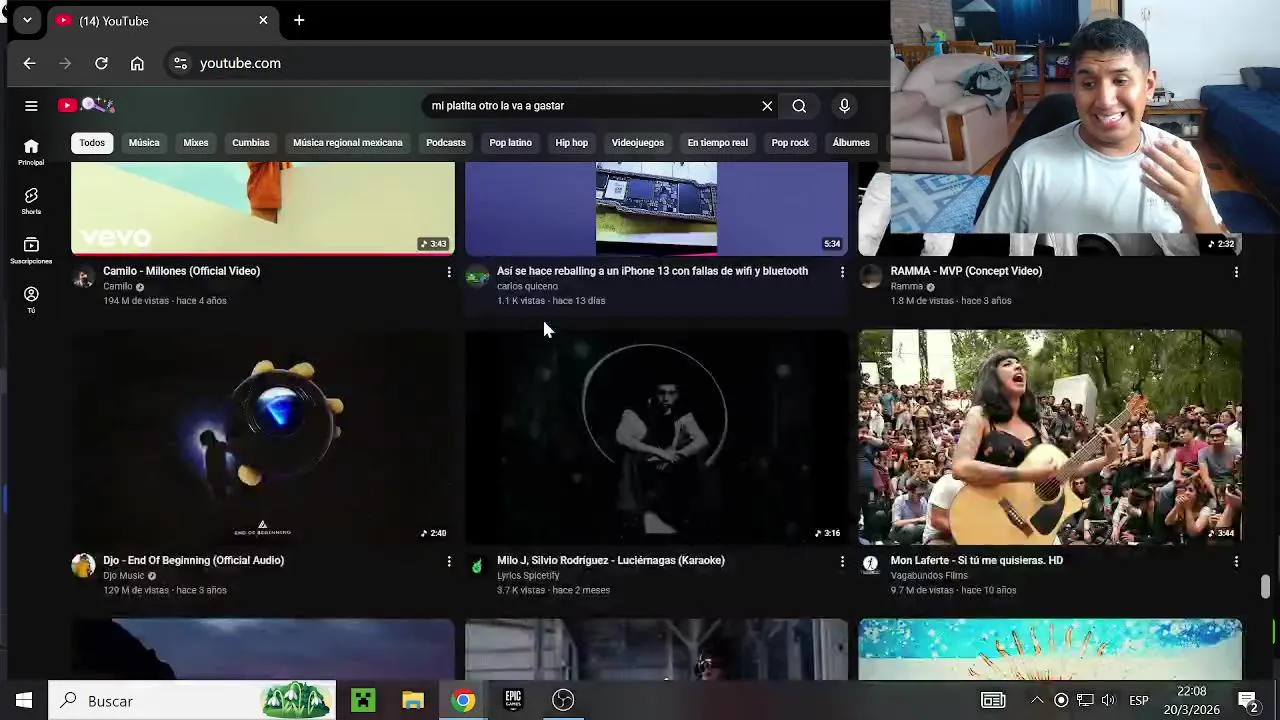Select the Hip hop chip
Screen dimensions: 1280x720
pyautogui.click(x=572, y=143)
